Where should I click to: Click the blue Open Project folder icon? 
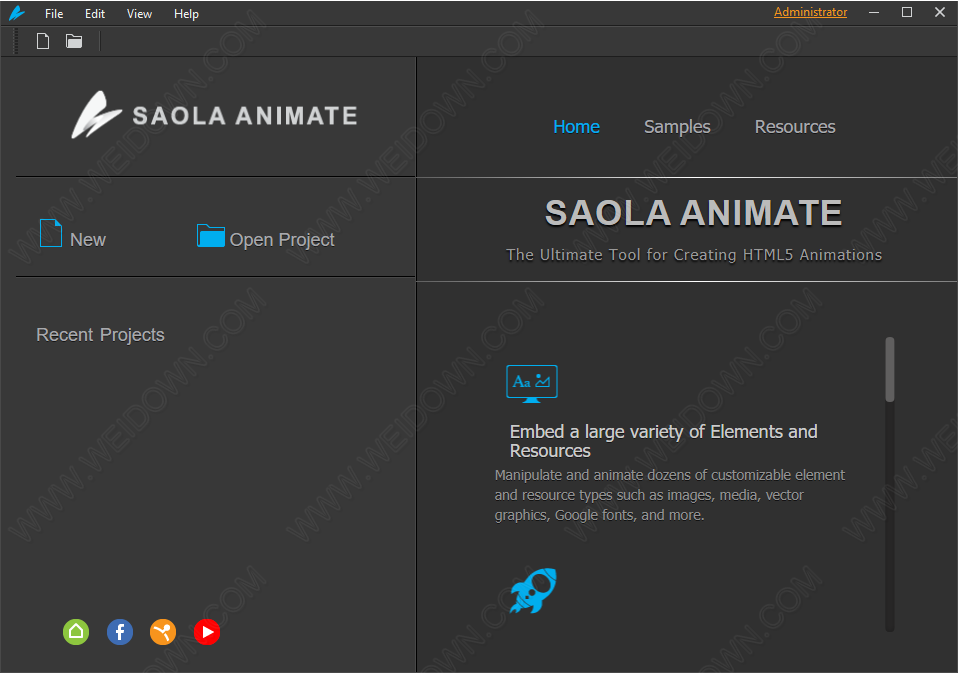(x=211, y=236)
